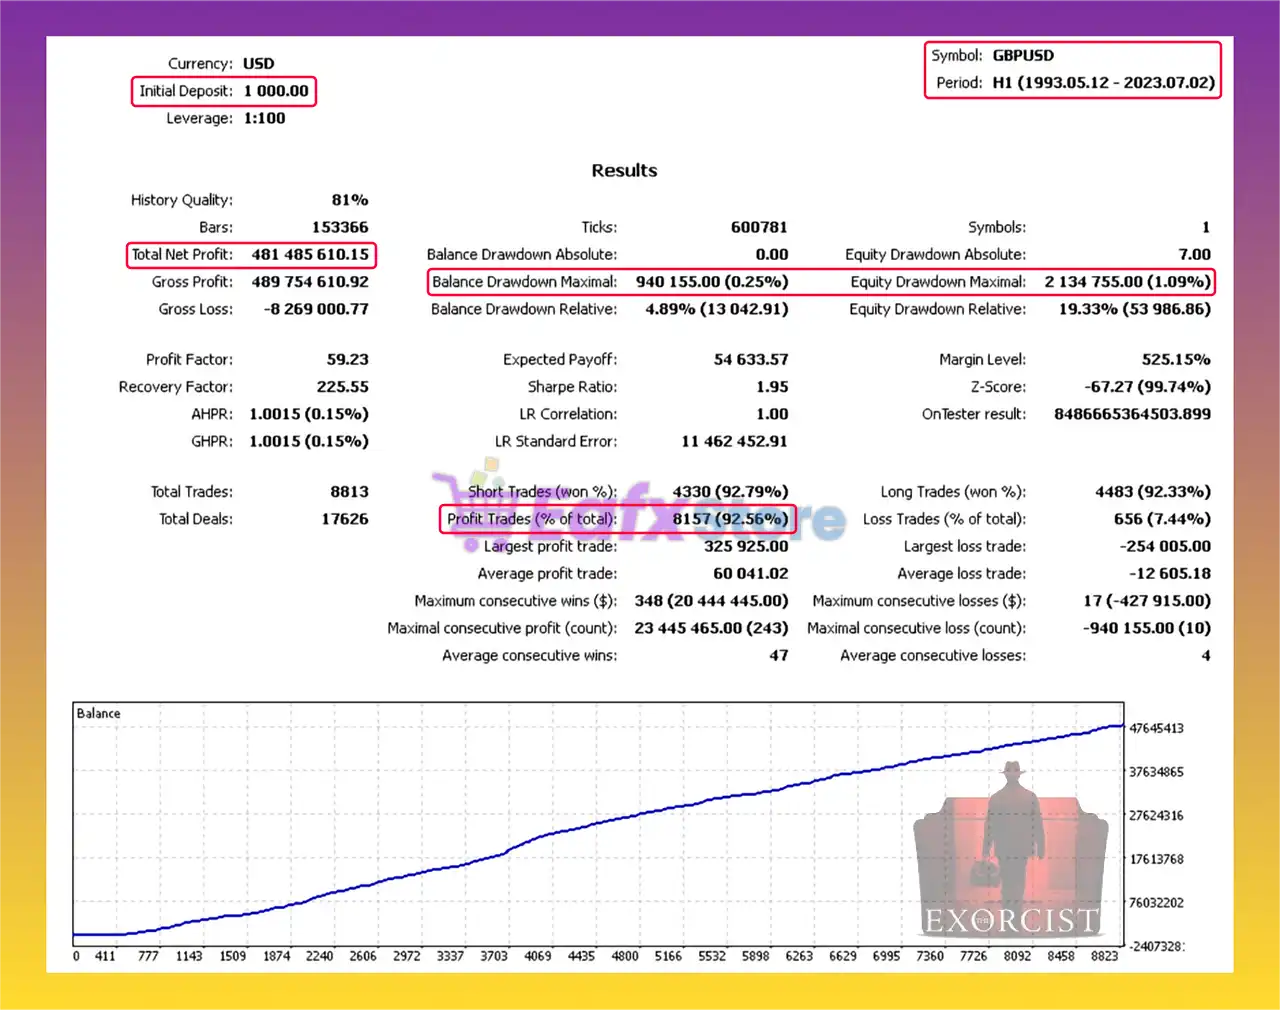
Task: Click Maximum consecutive wins value 348 (20 444 445.00)
Action: tap(711, 601)
